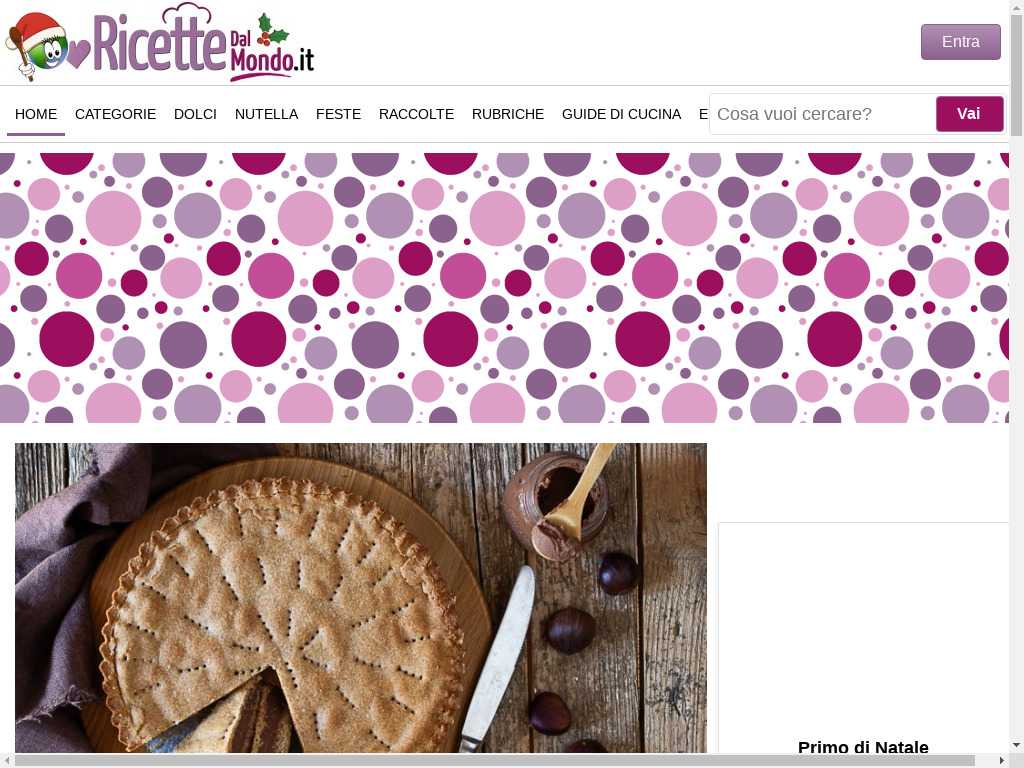
Task: Focus the 'Cosa vuoi cercare?' search field
Action: click(823, 114)
